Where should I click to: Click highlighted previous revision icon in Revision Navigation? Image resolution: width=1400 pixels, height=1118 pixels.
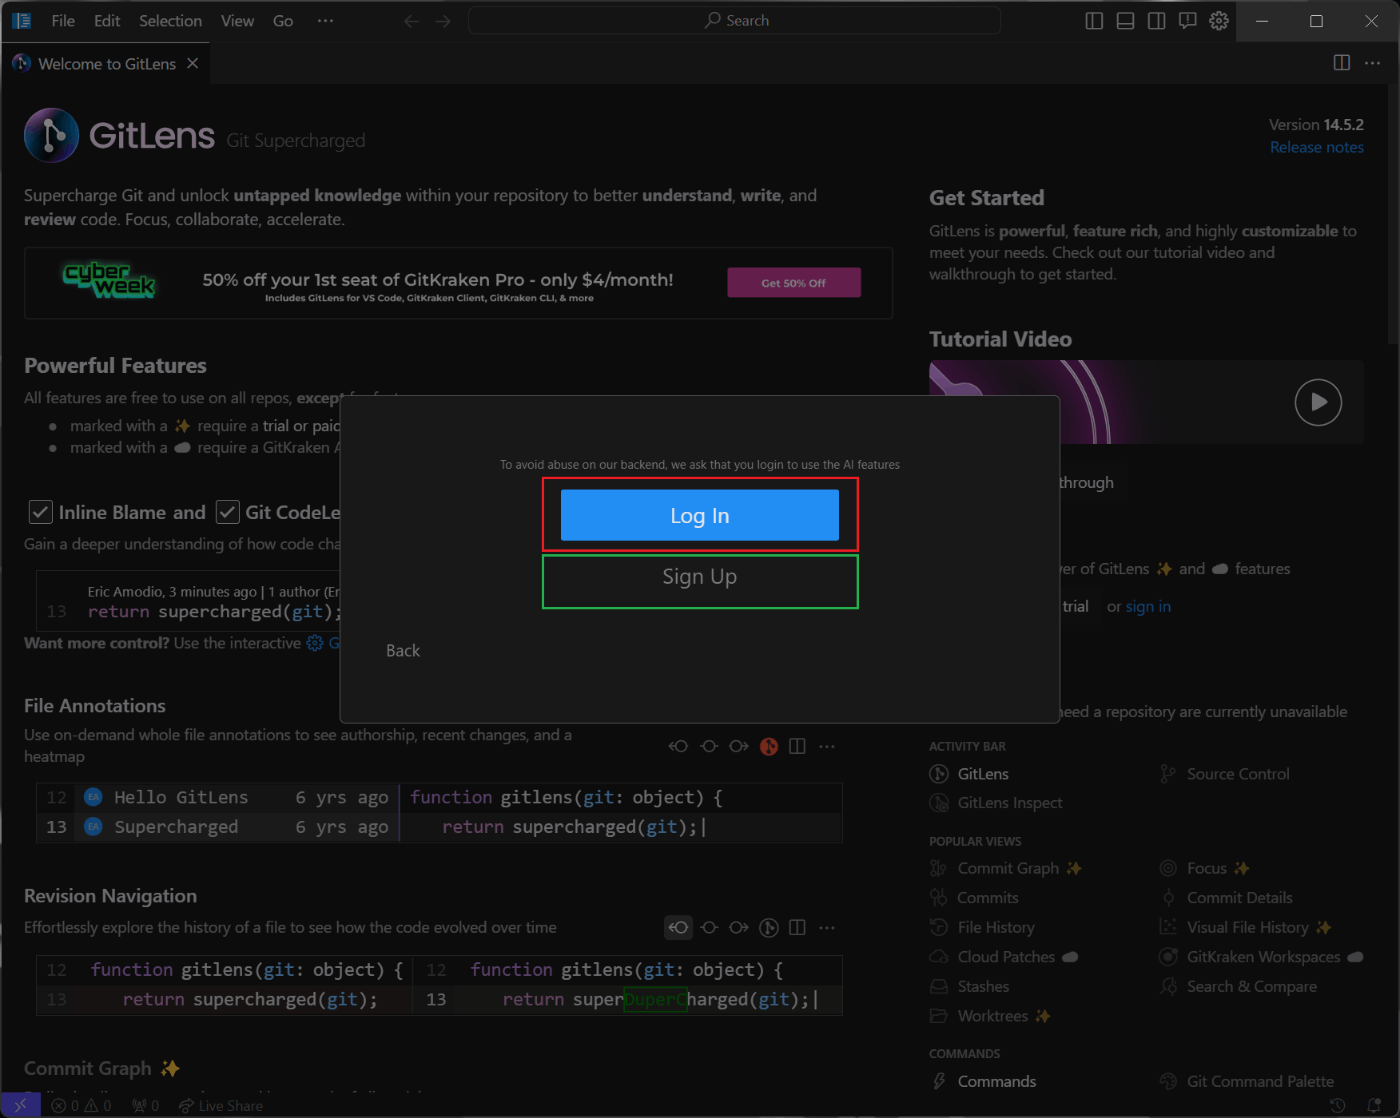click(679, 927)
